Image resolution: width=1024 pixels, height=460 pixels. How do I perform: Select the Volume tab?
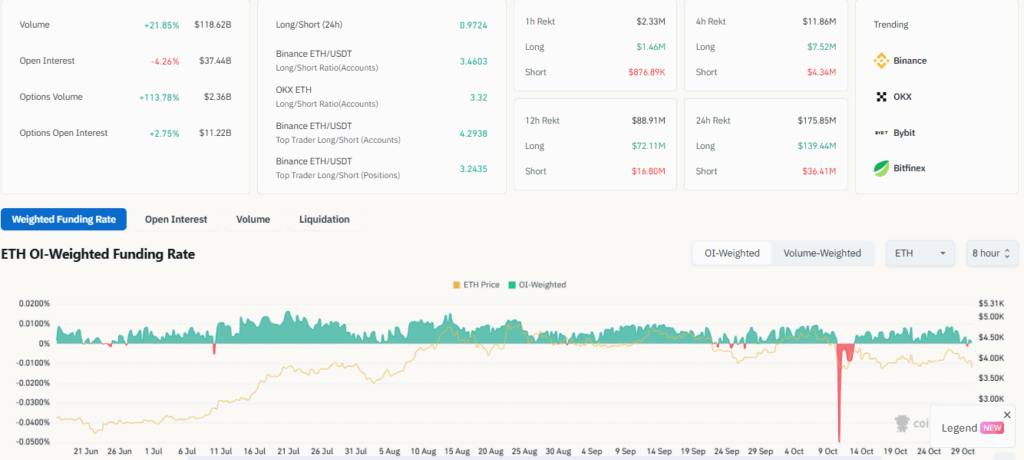pos(253,219)
